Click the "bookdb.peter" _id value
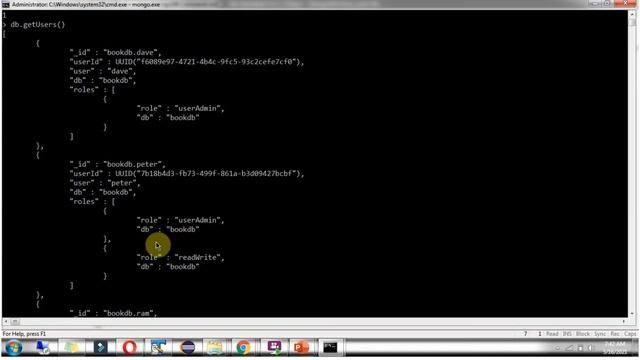640x360 pixels. pyautogui.click(x=134, y=164)
